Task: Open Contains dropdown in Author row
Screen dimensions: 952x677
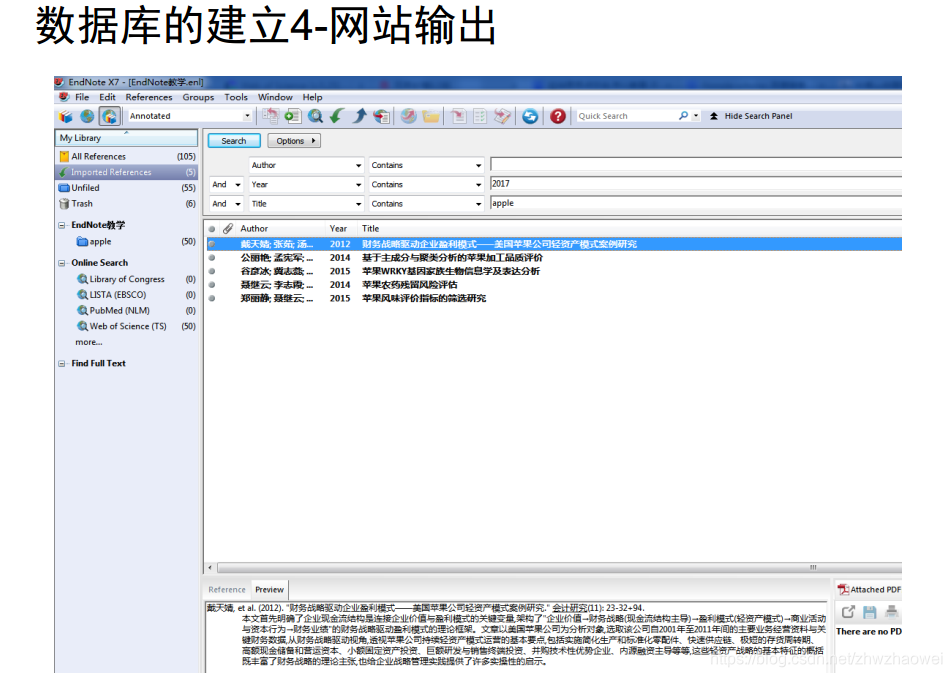Action: tap(478, 165)
